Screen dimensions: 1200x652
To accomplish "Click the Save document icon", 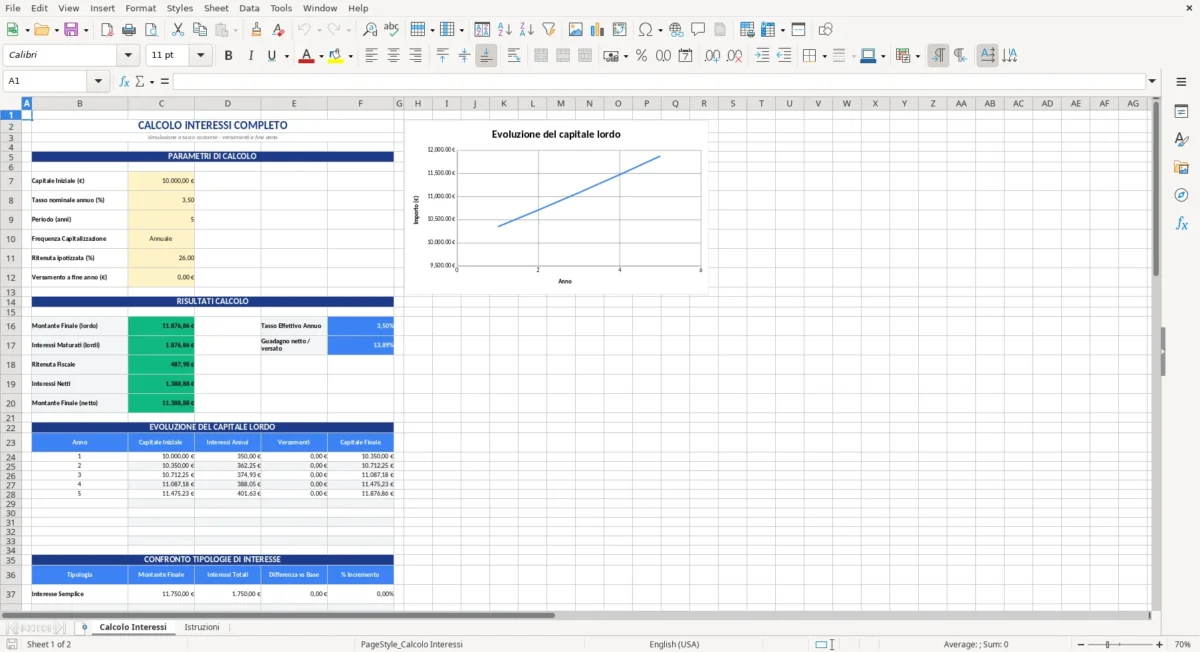I will (72, 30).
